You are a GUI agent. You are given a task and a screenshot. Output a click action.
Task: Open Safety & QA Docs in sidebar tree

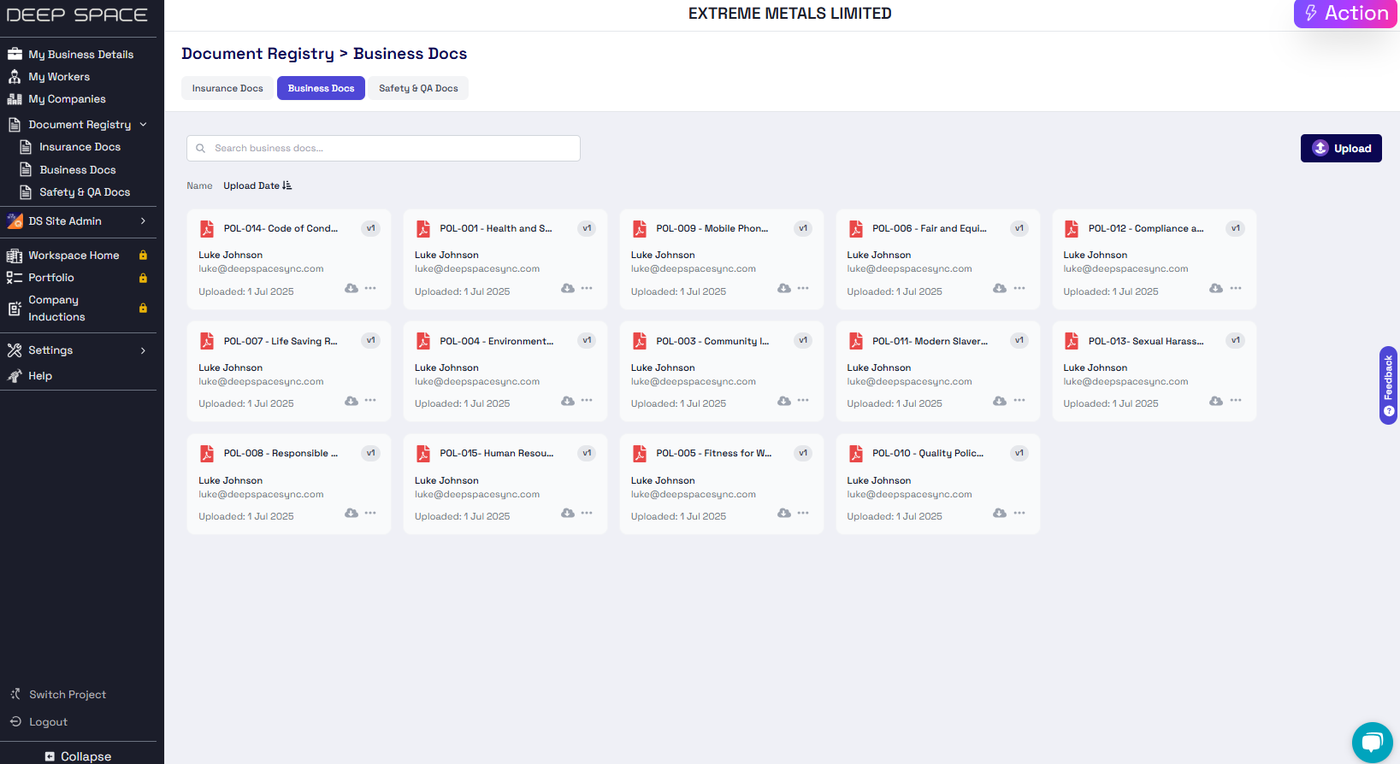pyautogui.click(x=85, y=192)
